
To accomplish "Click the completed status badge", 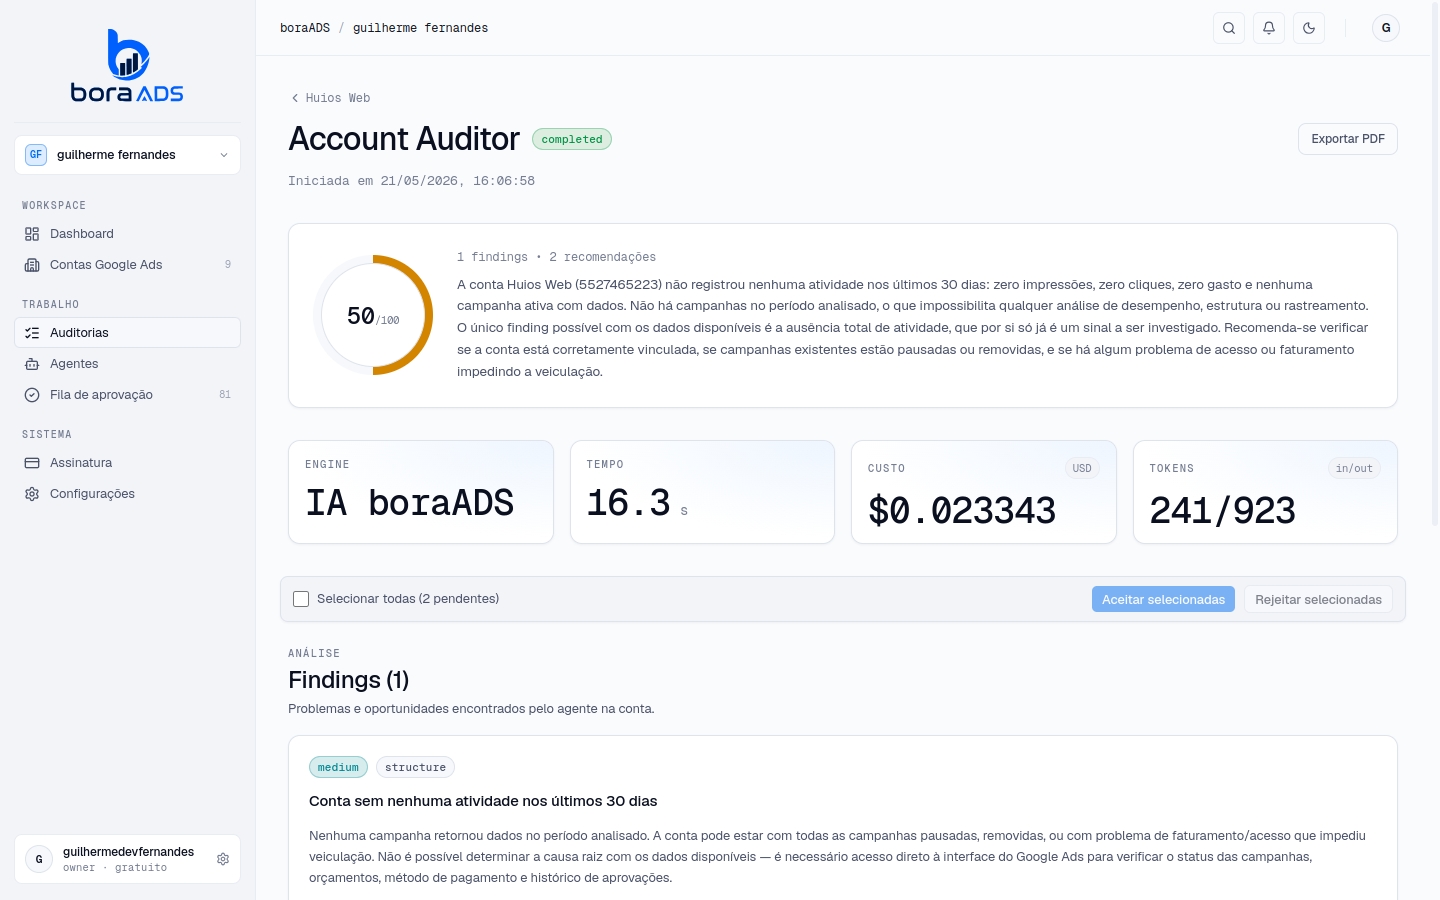I will (x=572, y=139).
